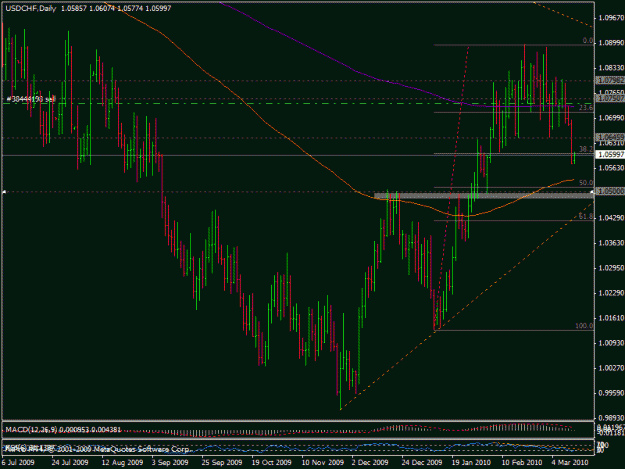Click the 1.02950 price scale value
Image resolution: width=625 pixels, height=469 pixels.
[x=611, y=268]
